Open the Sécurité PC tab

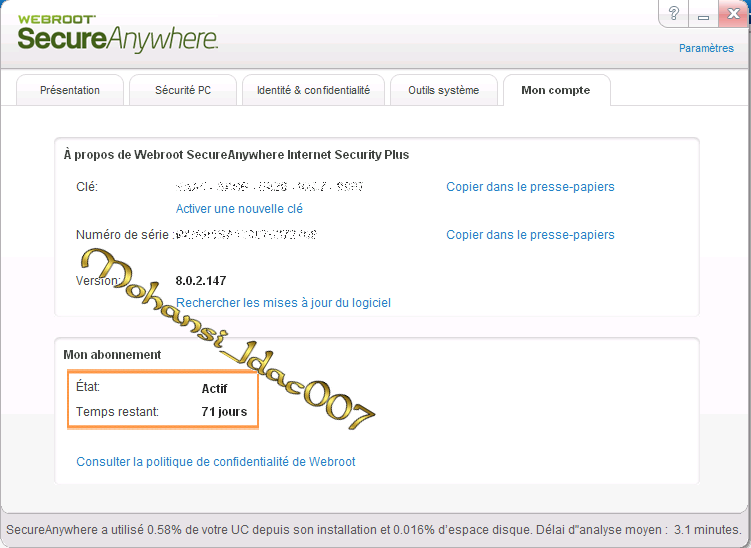click(183, 90)
